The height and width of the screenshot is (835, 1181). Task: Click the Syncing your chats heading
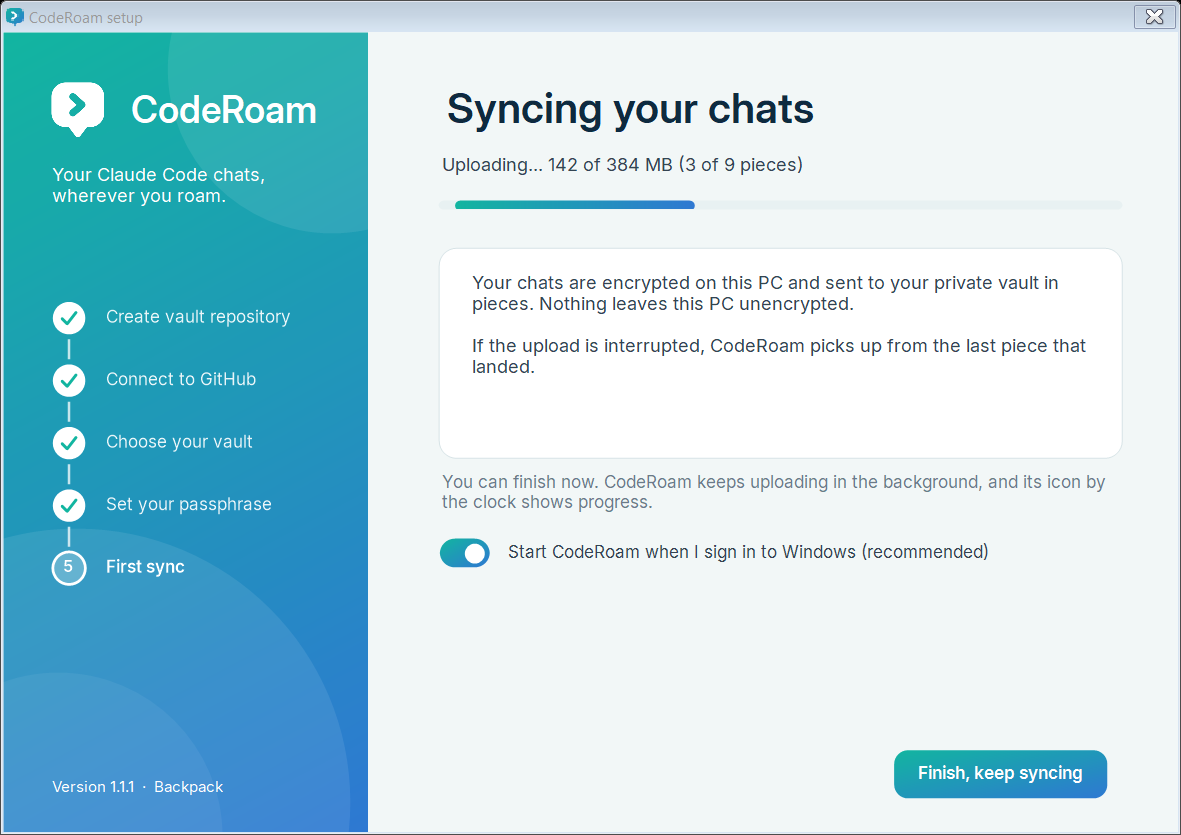[x=630, y=109]
